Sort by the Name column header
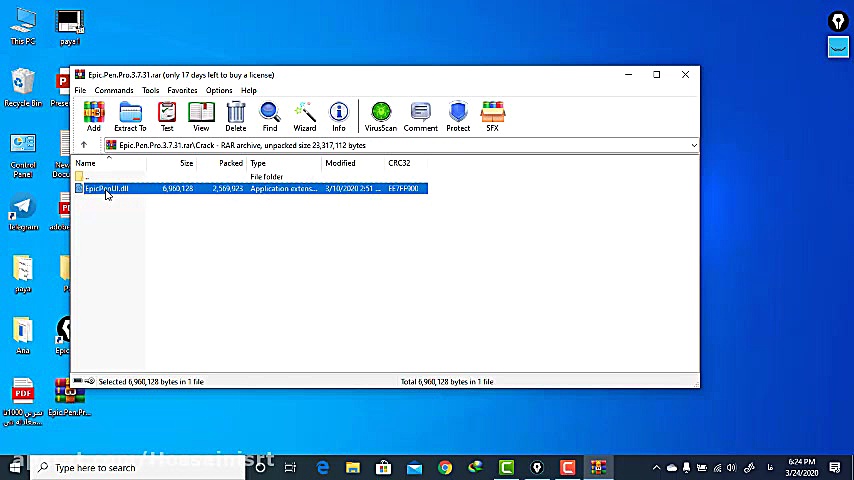 click(109, 163)
